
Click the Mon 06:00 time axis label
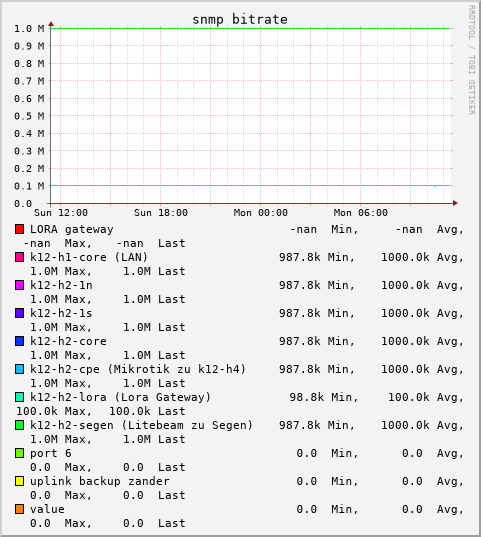[x=361, y=213]
